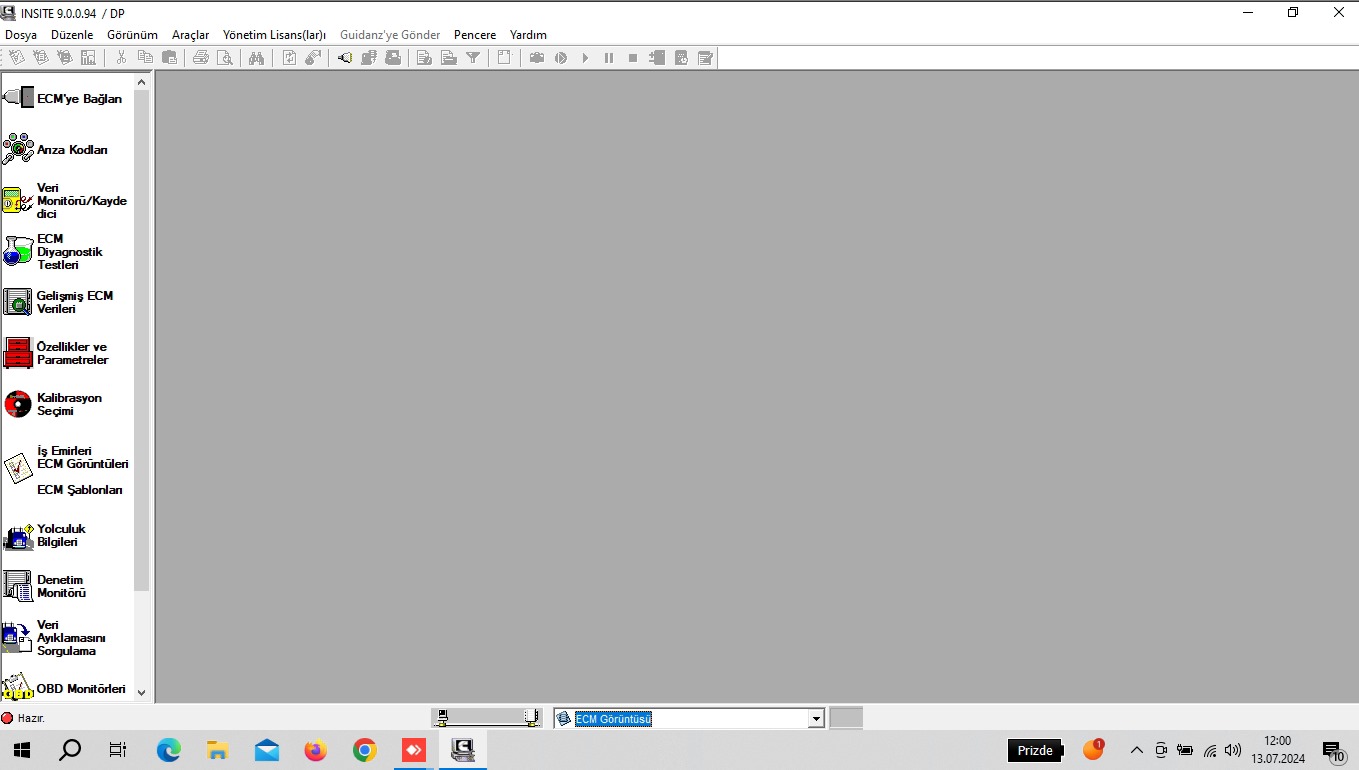The image size is (1359, 770).
Task: Click the ECM Şablonları link in sidebar
Action: coord(80,490)
